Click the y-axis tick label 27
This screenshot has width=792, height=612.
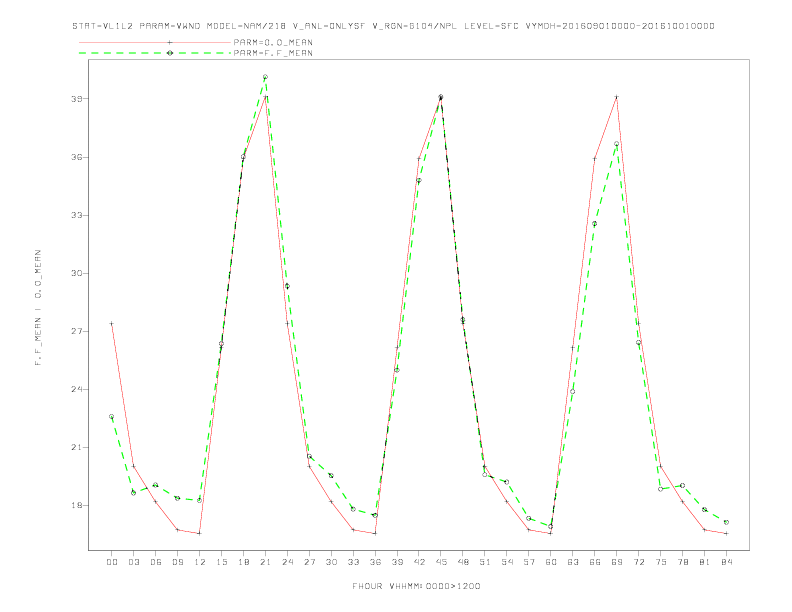76,331
